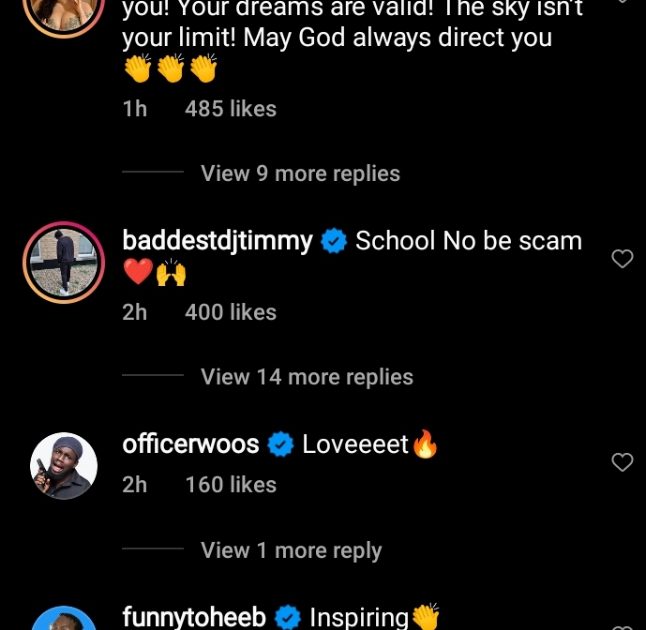
Task: Expand View 1 more reply
Action: 291,550
